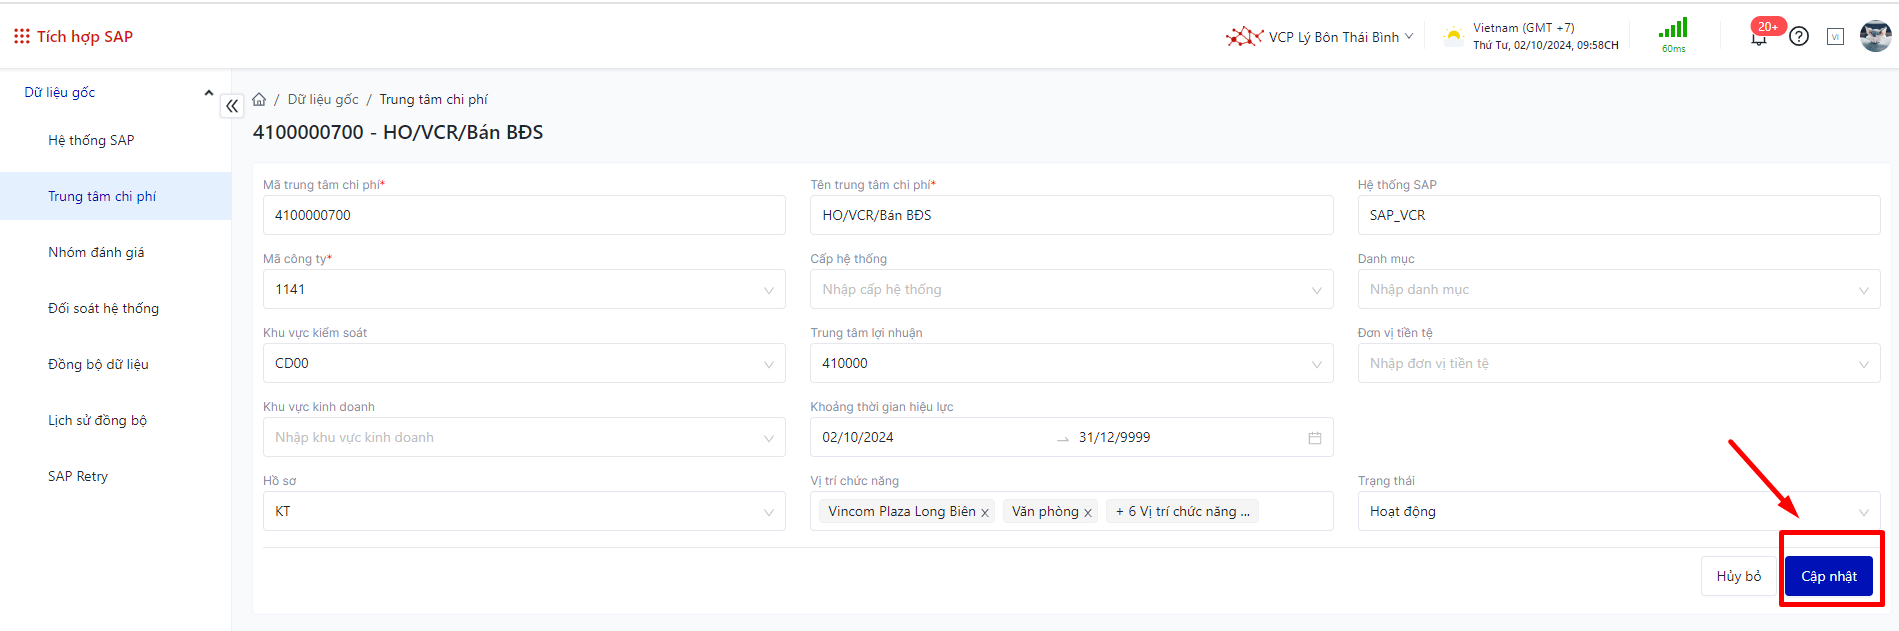The height and width of the screenshot is (631, 1899).
Task: Open the app grid menu icon
Action: 21,37
